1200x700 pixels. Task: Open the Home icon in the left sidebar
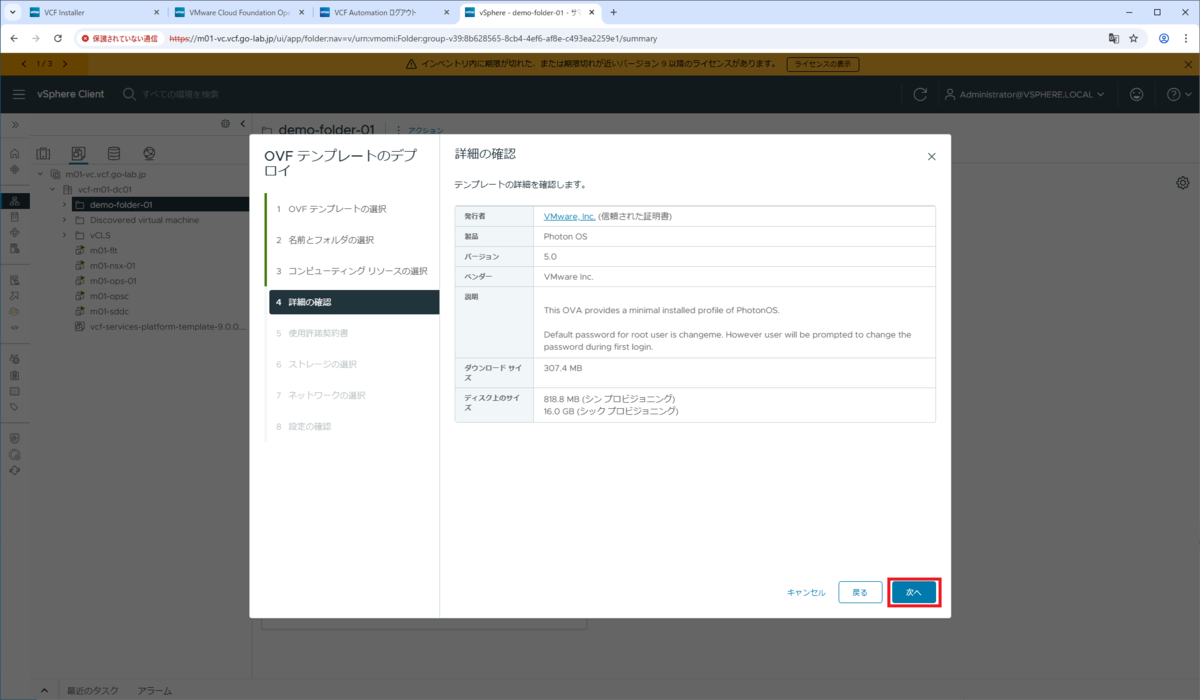click(x=14, y=154)
